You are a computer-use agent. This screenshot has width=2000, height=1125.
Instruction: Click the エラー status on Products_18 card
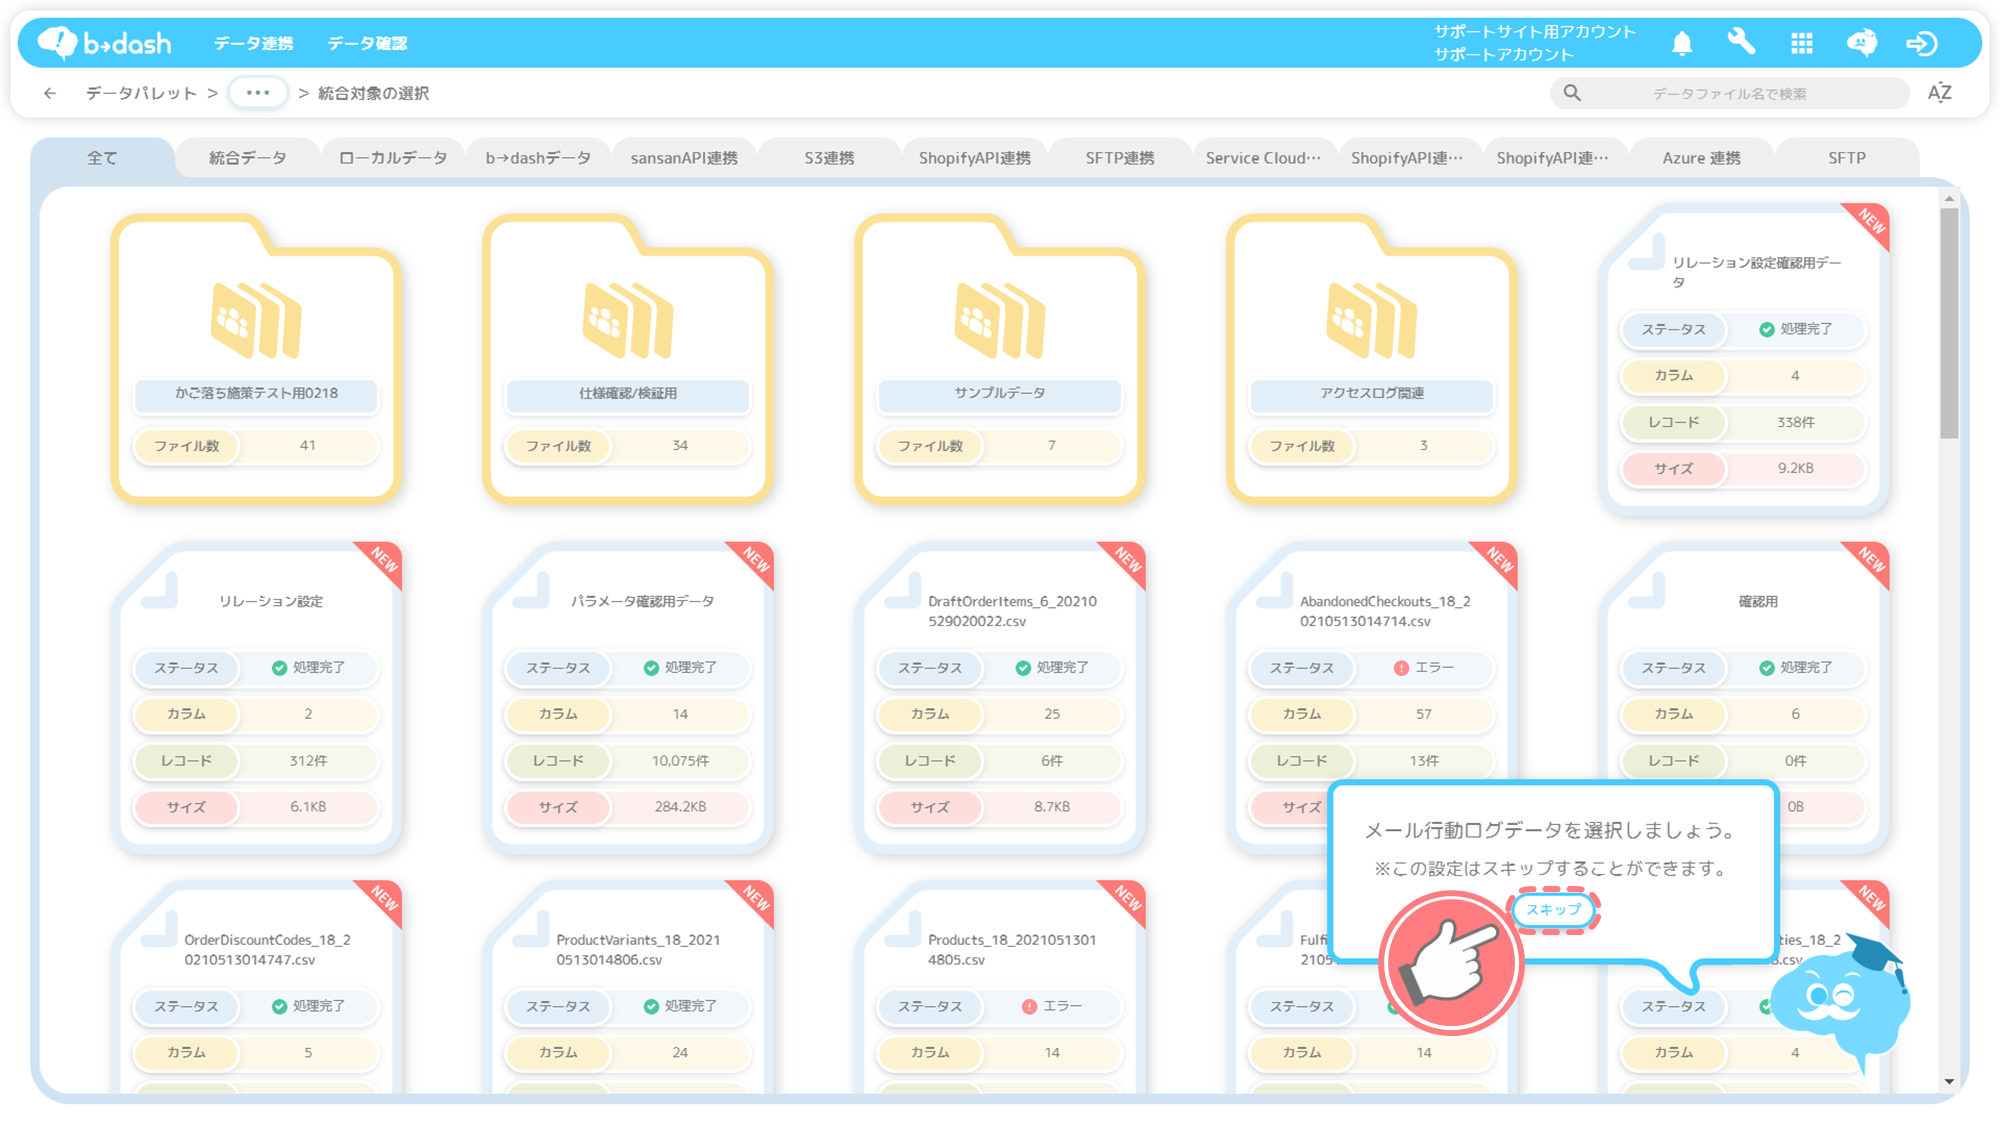[1052, 1006]
